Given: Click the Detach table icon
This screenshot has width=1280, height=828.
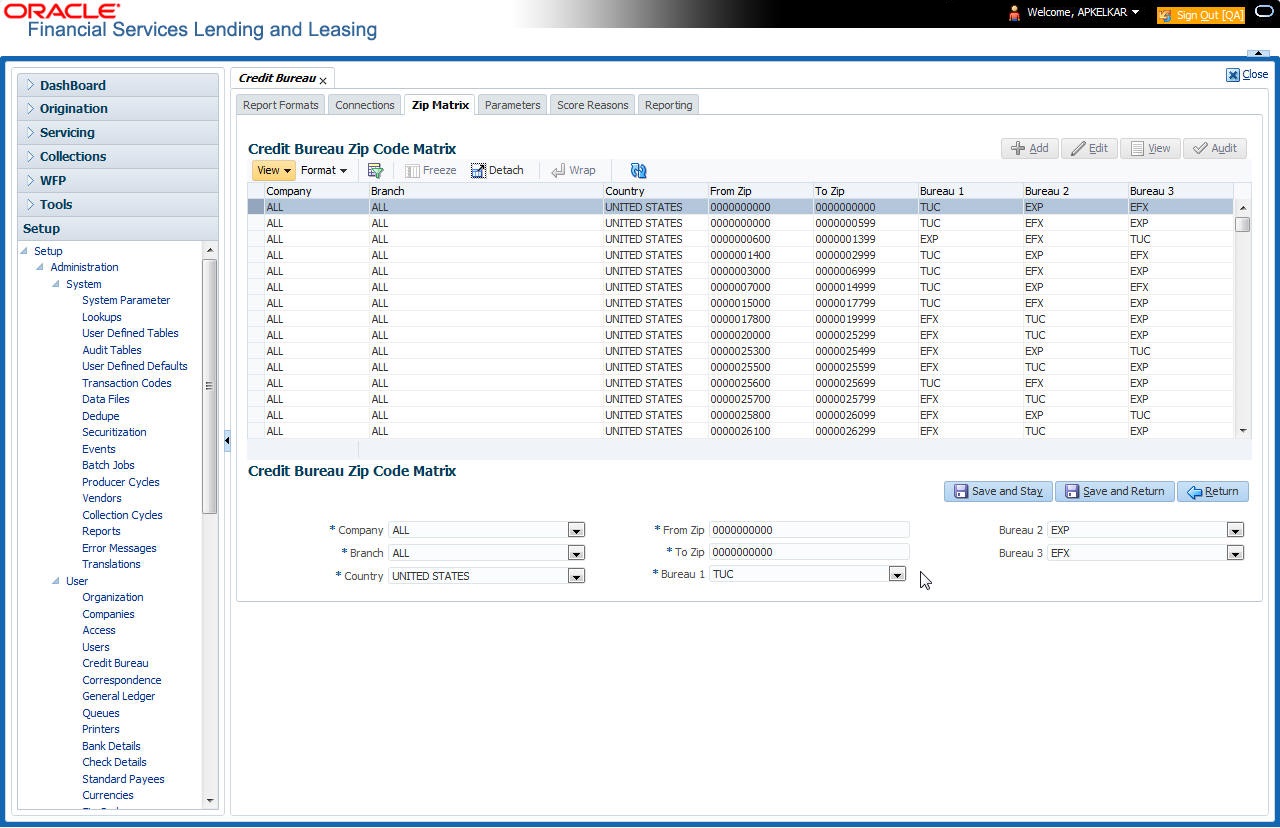Looking at the screenshot, I should pyautogui.click(x=497, y=171).
